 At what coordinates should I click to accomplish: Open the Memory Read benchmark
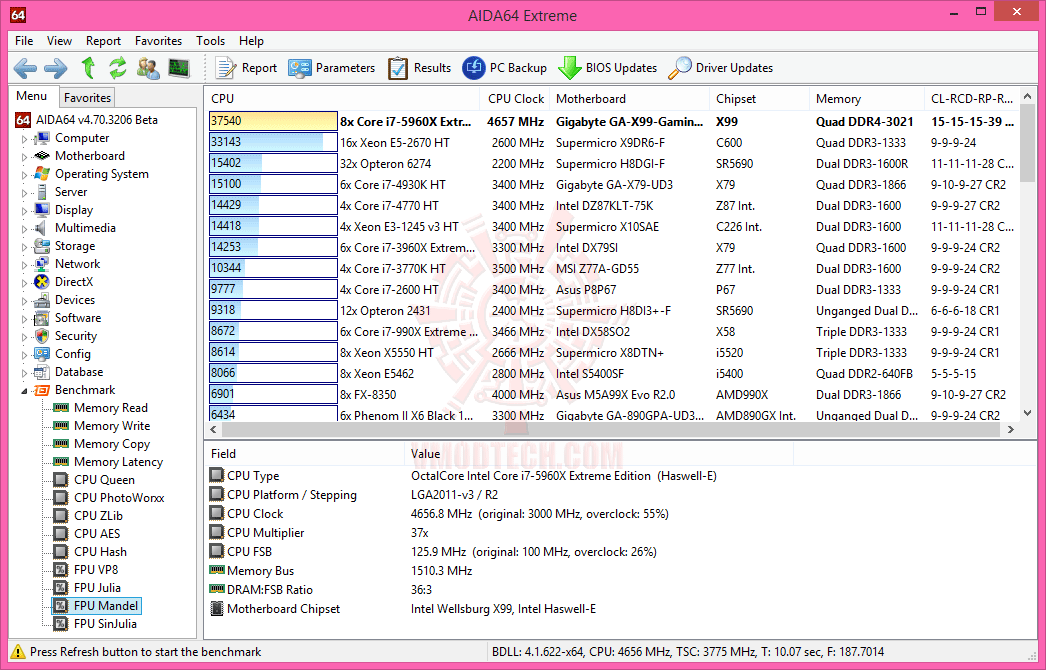pyautogui.click(x=111, y=408)
